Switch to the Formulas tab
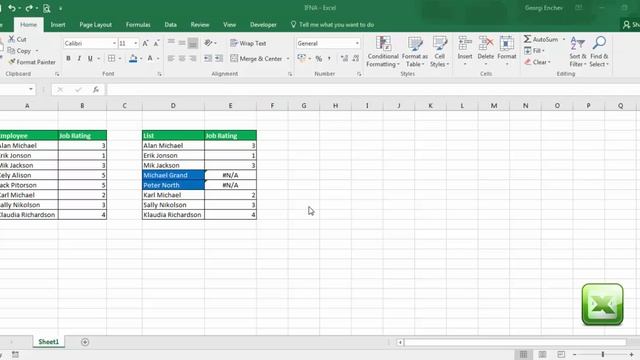Viewport: 640px width, 360px height. [x=138, y=25]
